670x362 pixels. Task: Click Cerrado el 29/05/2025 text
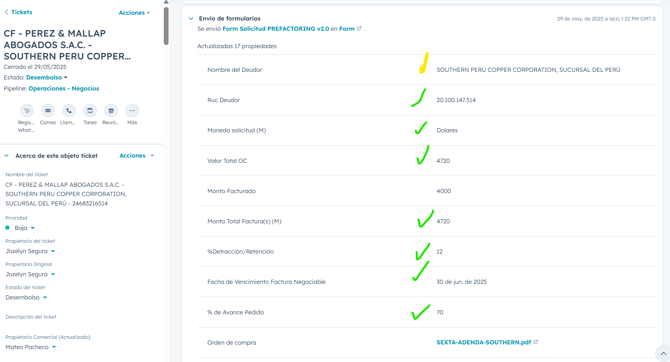[35, 67]
